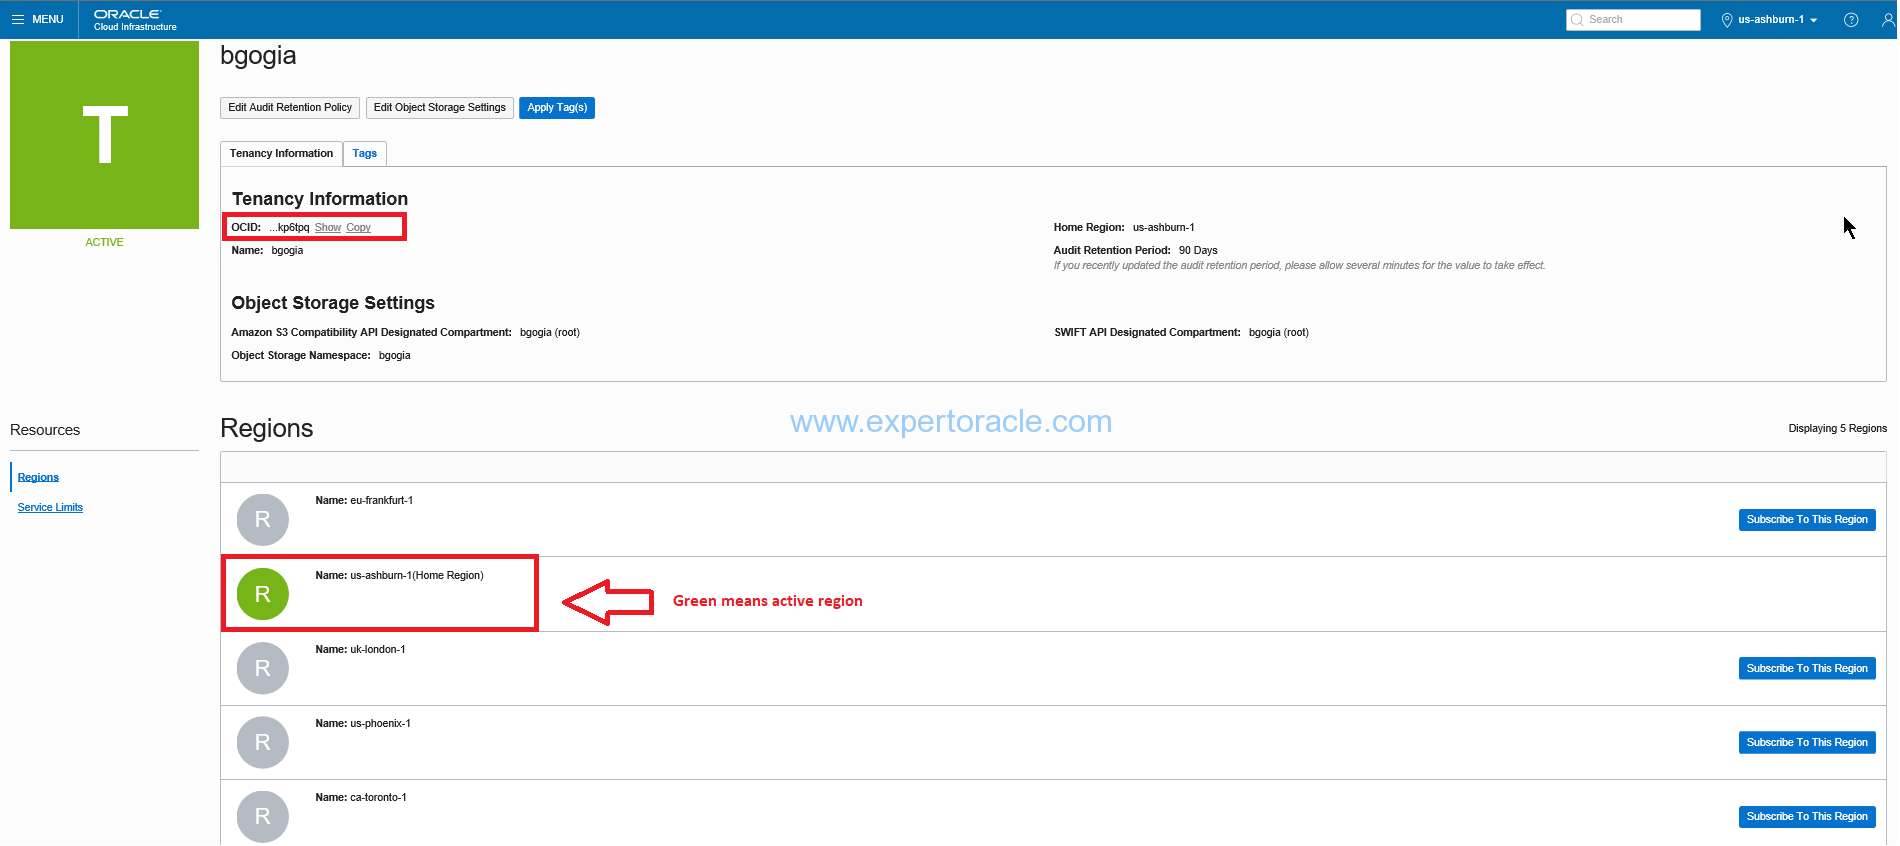This screenshot has height=846, width=1900.
Task: Click the ca-toronto-1 region R icon
Action: (263, 816)
